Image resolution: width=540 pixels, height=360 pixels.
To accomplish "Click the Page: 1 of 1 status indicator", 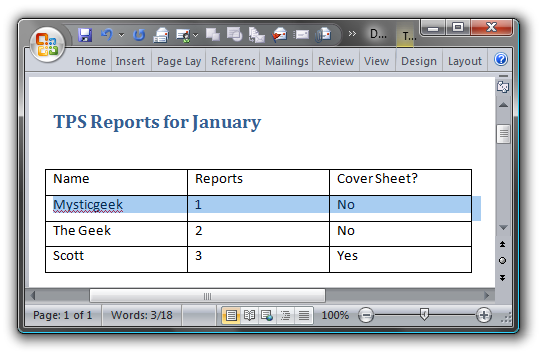I will [x=63, y=315].
